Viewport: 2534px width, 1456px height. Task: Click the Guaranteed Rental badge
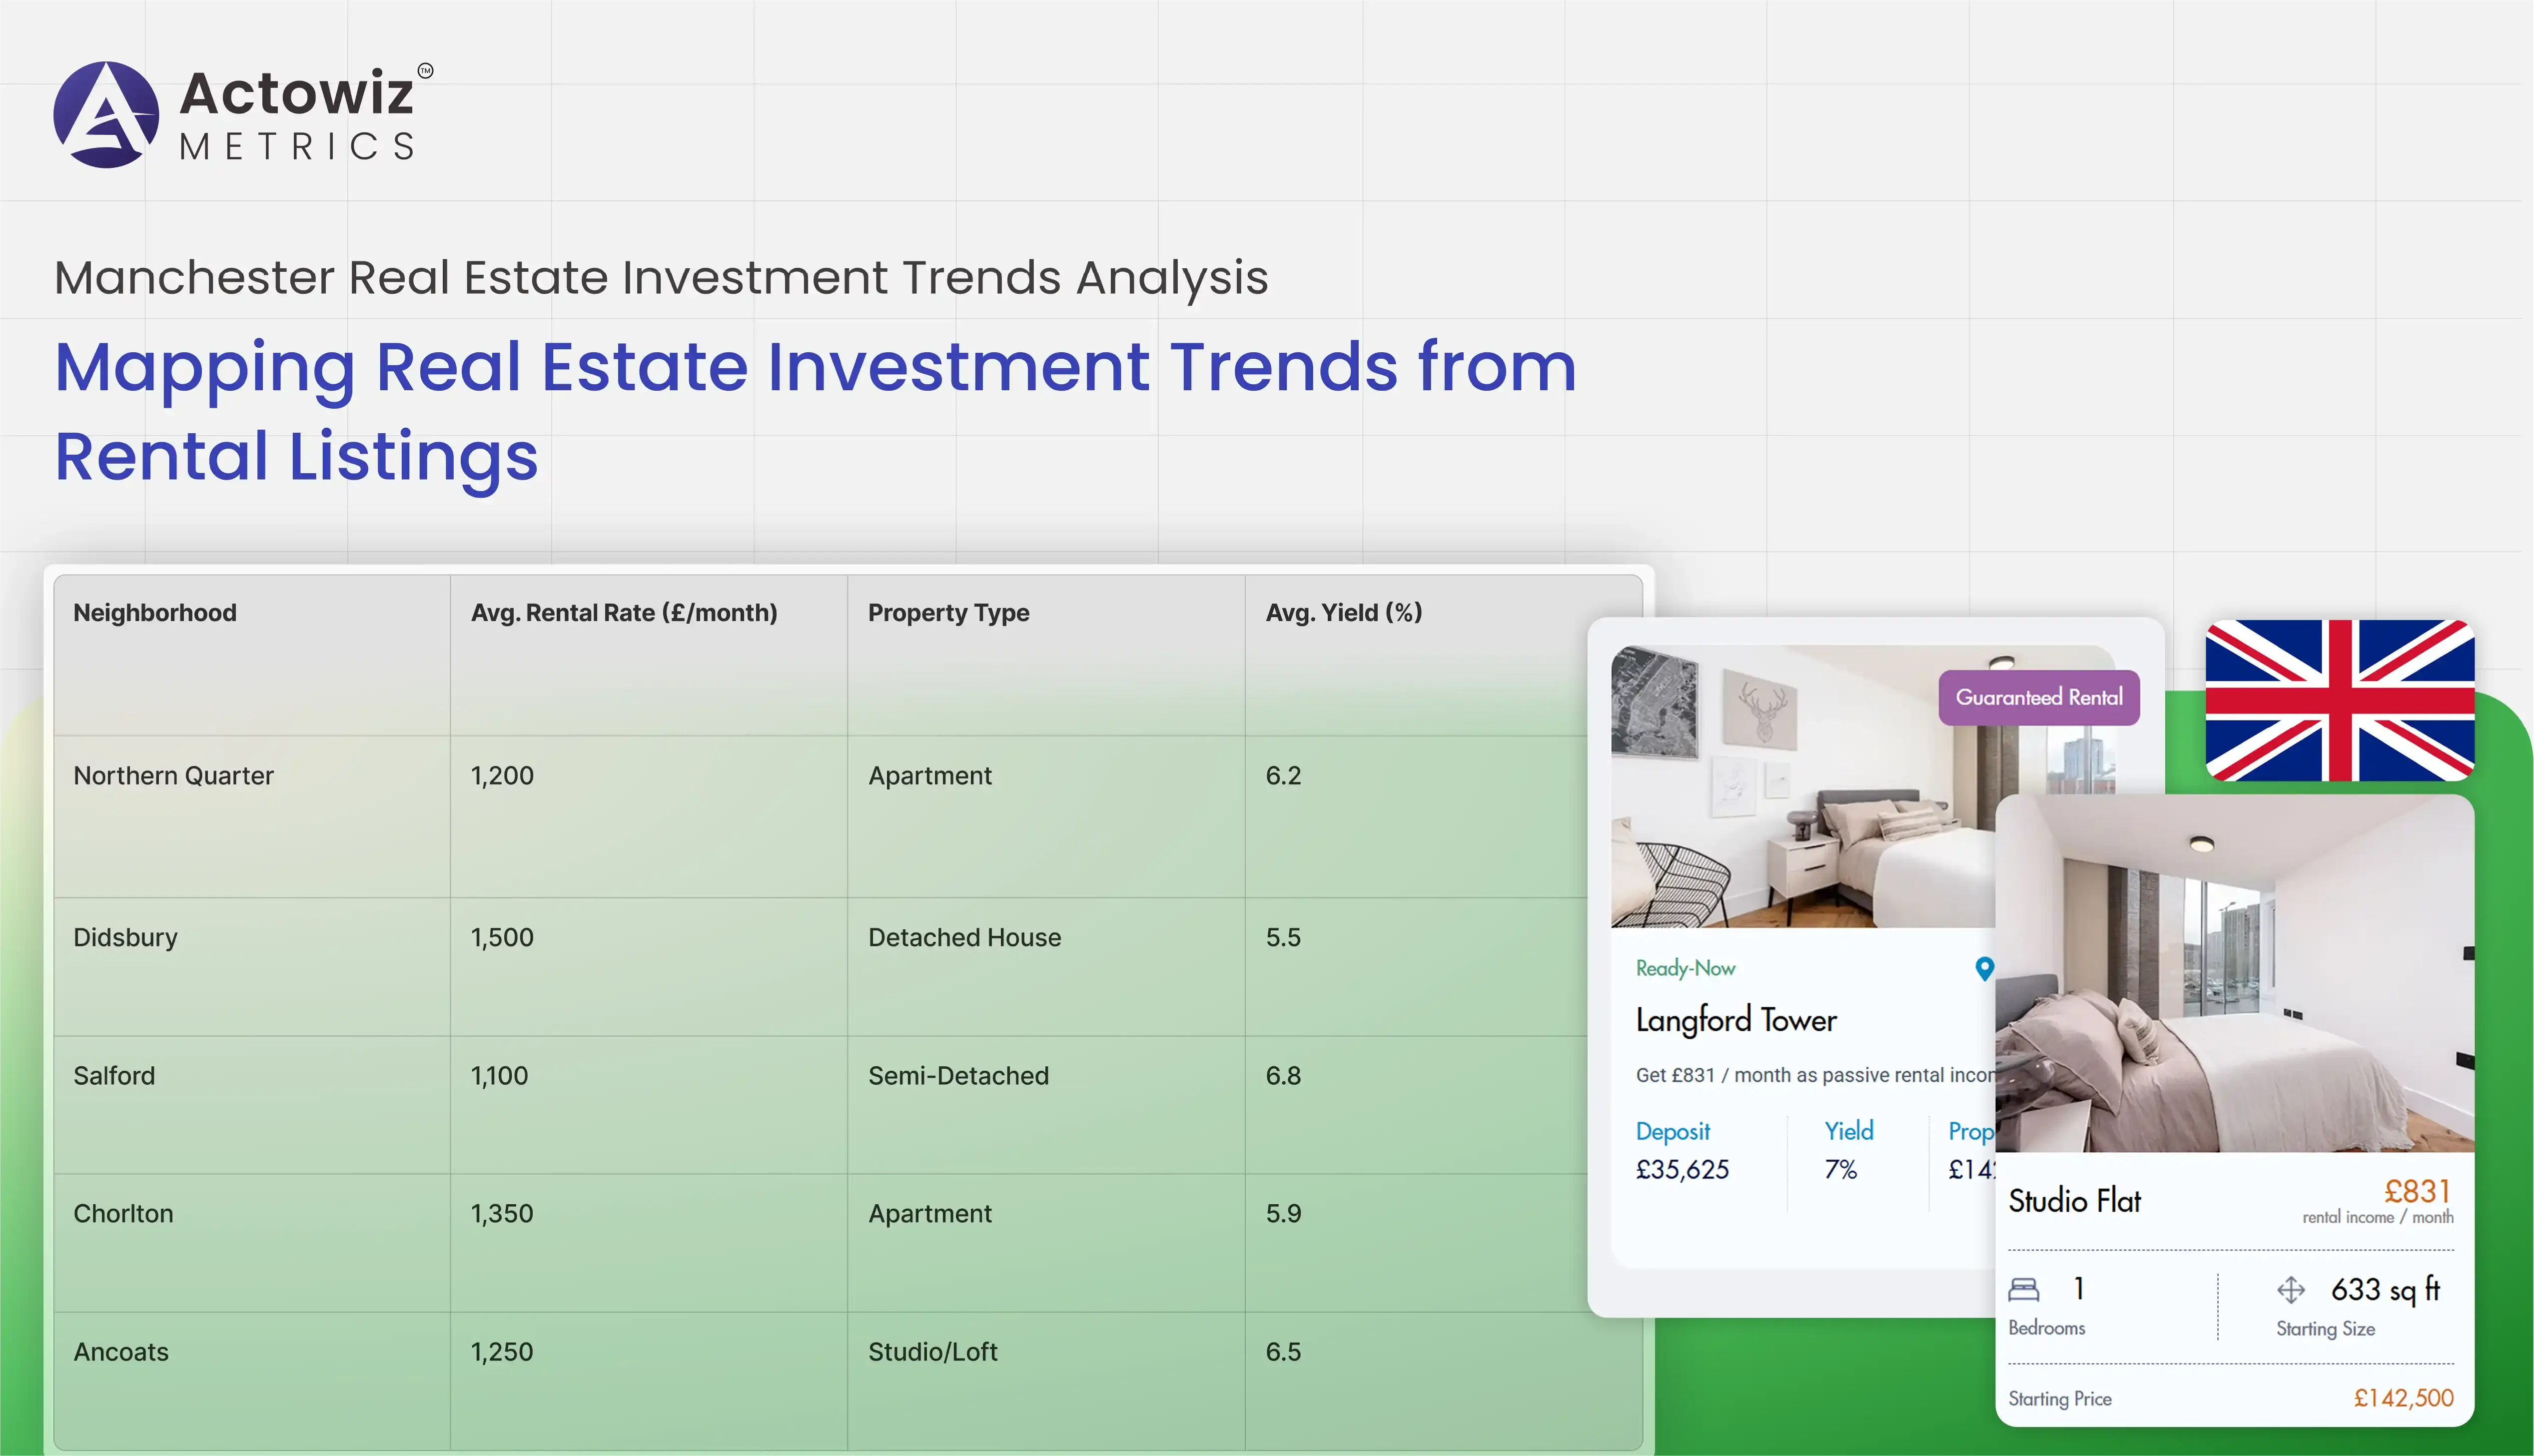2038,697
